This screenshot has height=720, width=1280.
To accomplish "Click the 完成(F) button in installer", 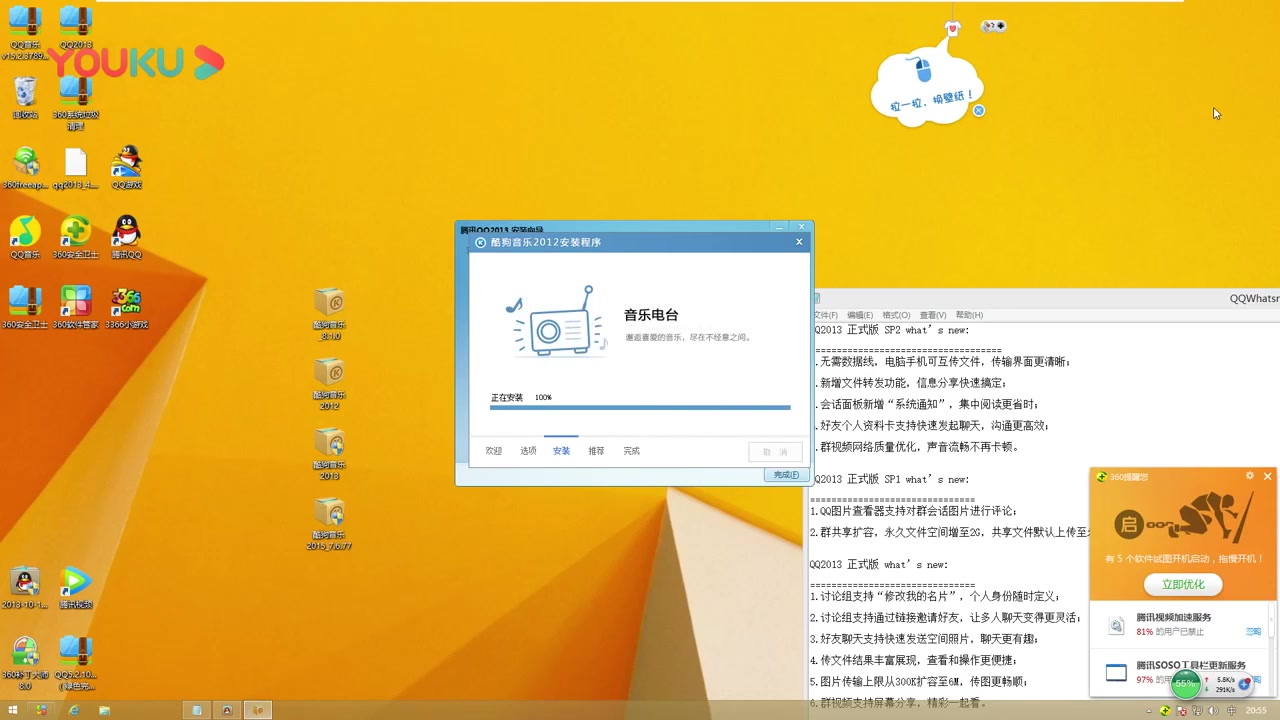I will pos(787,475).
